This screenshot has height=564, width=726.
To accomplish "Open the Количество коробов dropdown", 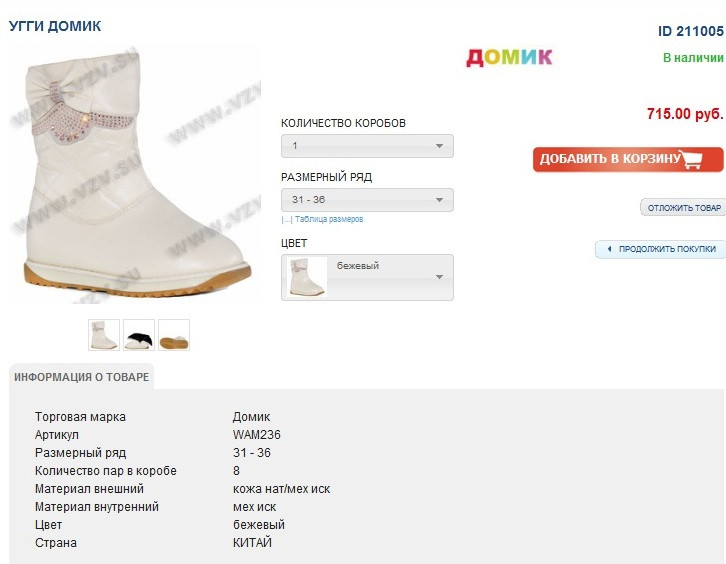I will (367, 146).
